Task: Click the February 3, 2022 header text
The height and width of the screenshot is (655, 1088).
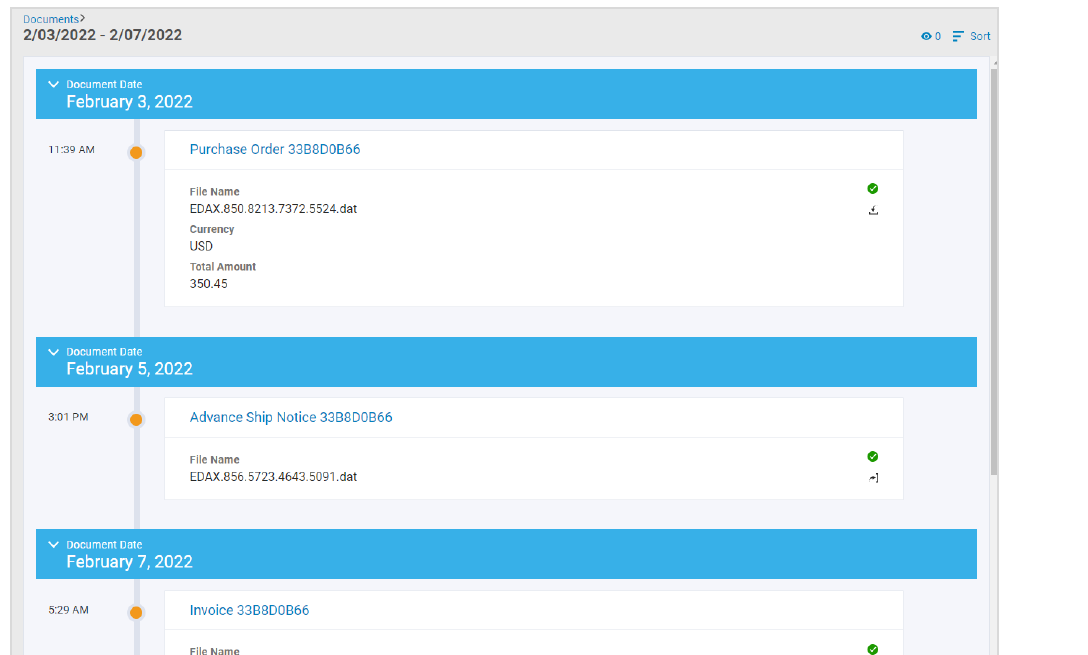Action: click(x=129, y=102)
